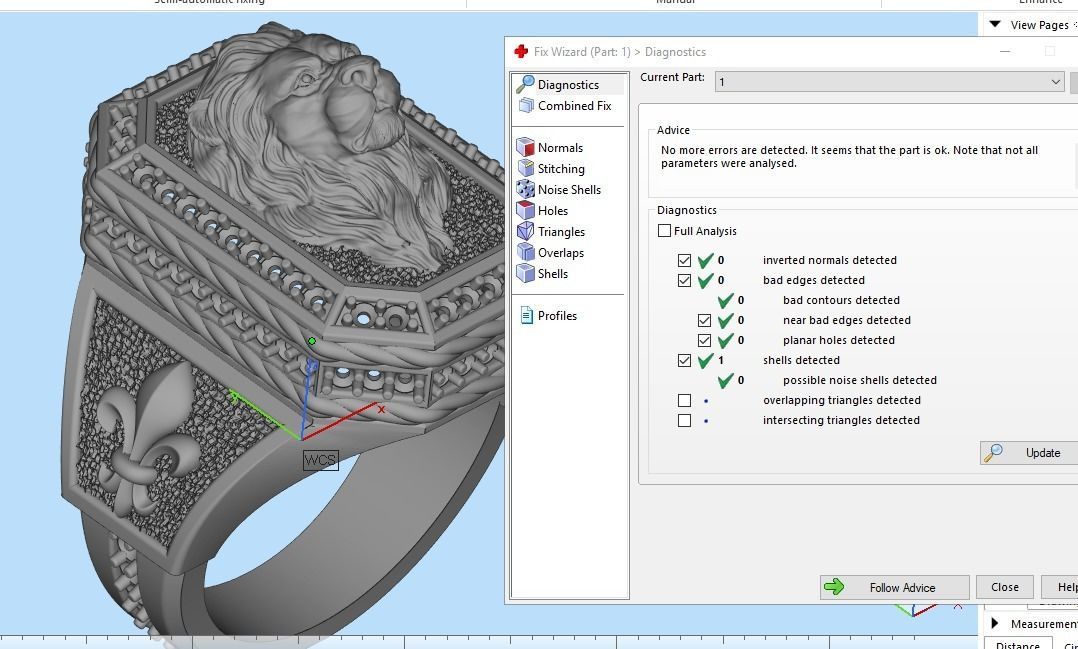1078x649 pixels.
Task: Uncheck planar holes detected checkbox
Action: tap(704, 340)
